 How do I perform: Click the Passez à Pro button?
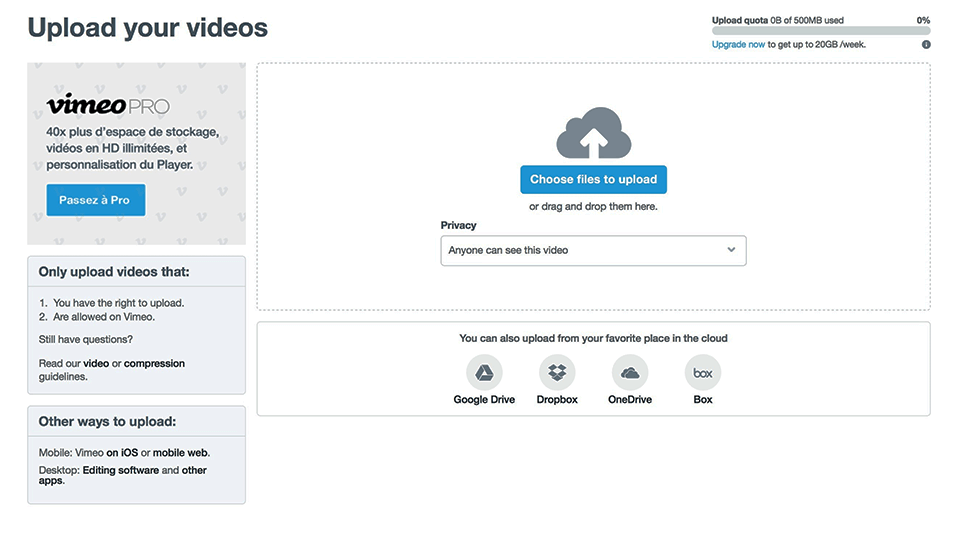(96, 200)
